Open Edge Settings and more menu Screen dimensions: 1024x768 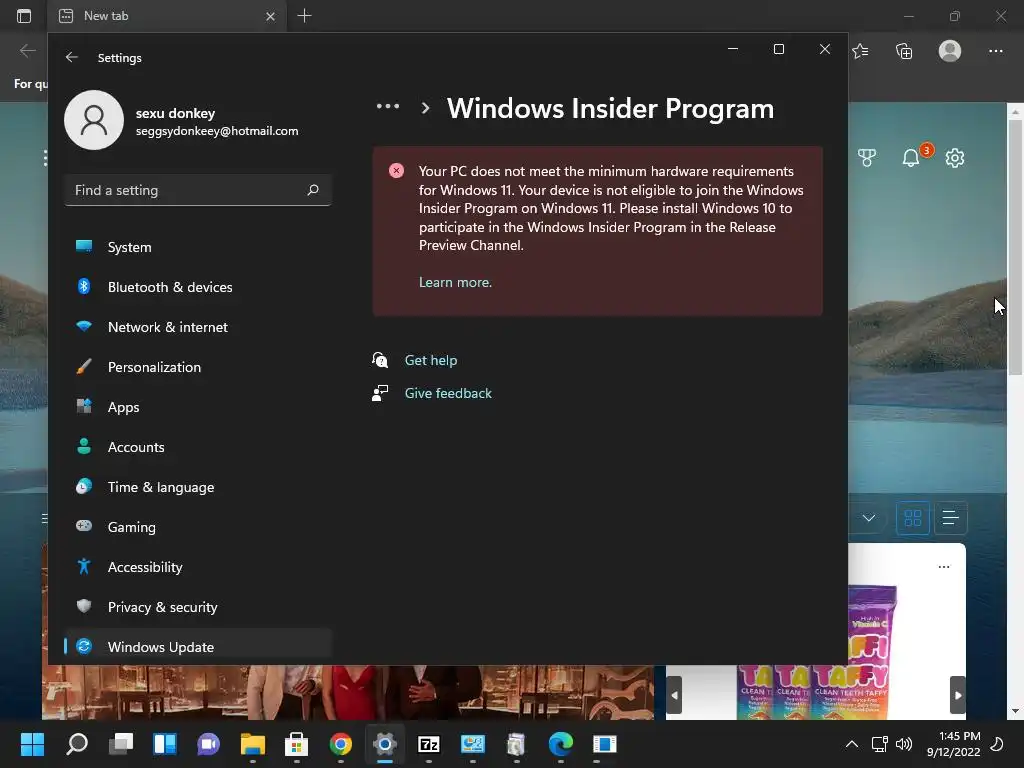coord(995,51)
